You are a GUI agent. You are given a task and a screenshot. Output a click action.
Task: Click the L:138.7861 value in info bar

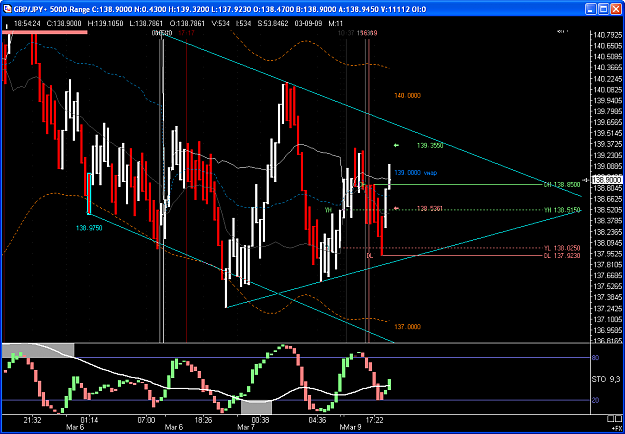click(146, 24)
